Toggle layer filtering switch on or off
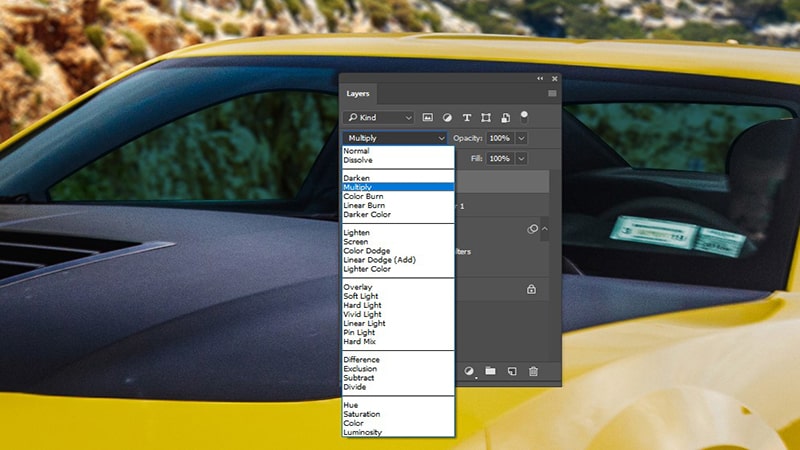 [524, 117]
